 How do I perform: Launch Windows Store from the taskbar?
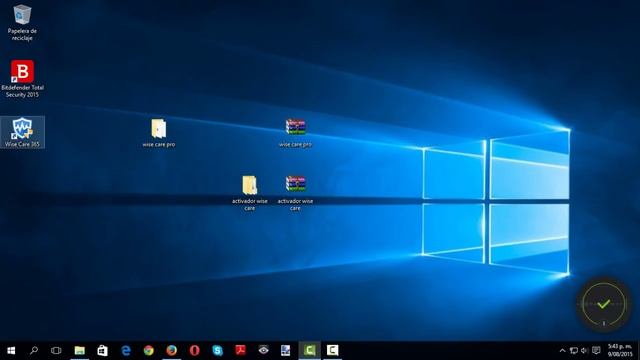pos(102,351)
